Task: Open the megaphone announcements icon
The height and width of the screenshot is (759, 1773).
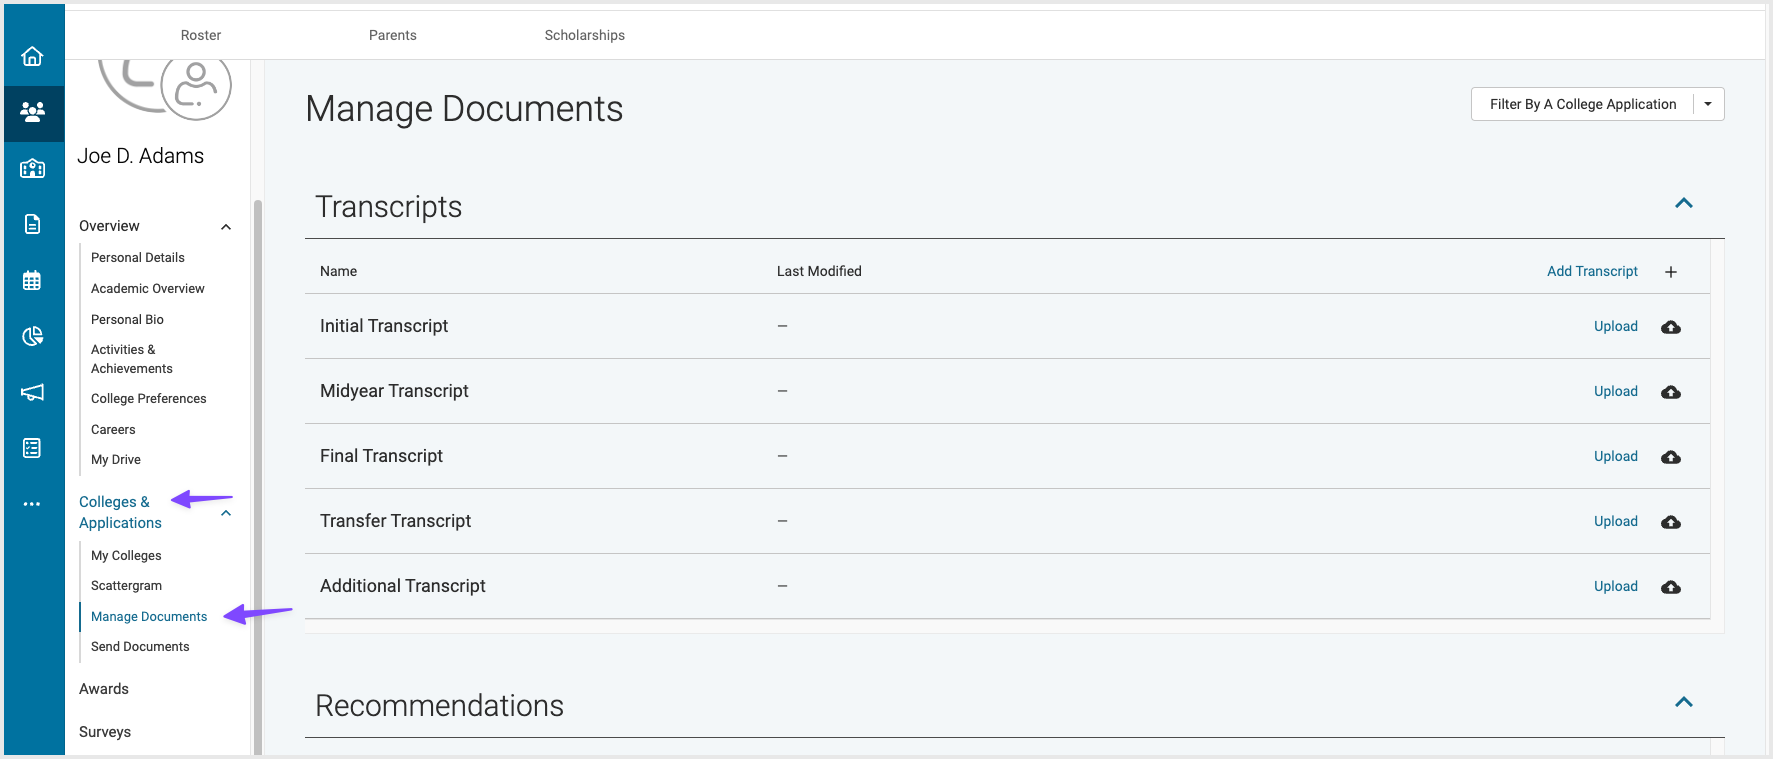Action: 32,392
